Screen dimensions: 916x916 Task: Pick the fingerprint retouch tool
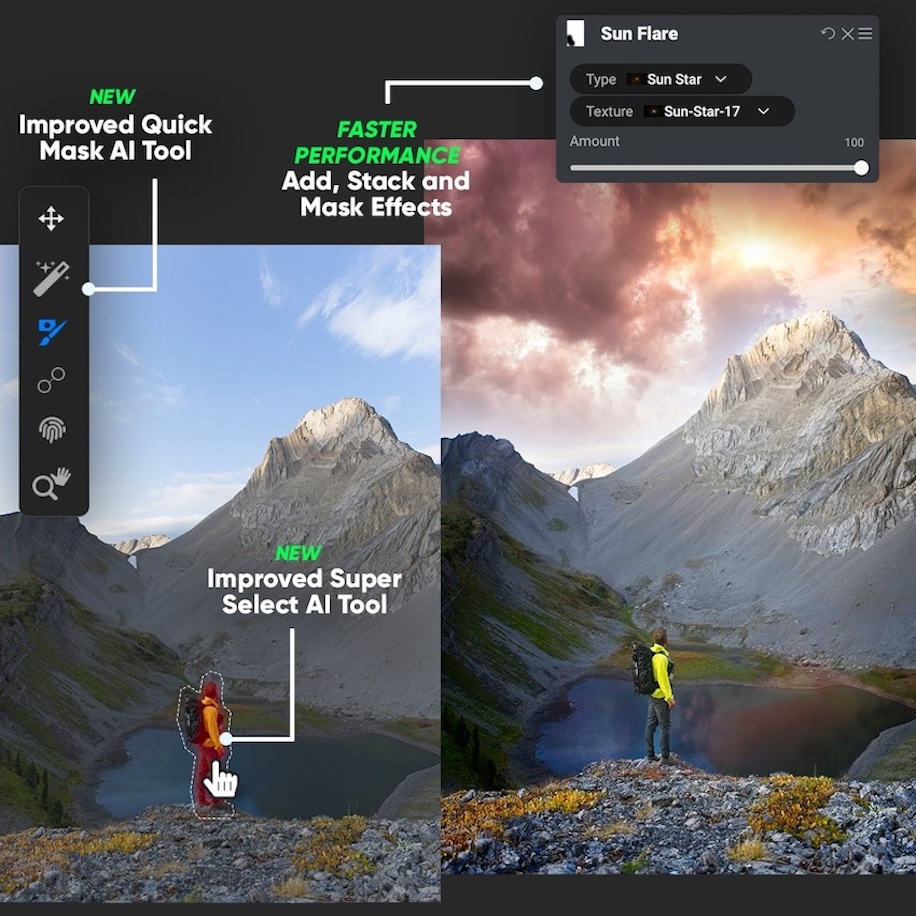click(x=51, y=430)
